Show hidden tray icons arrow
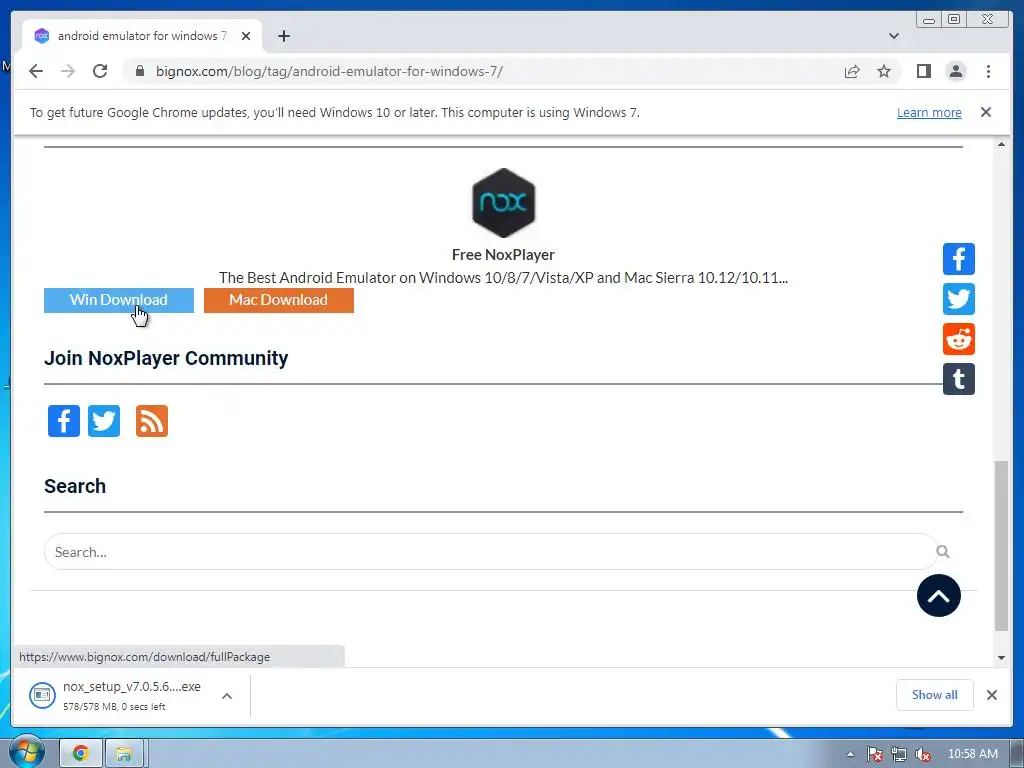 (x=850, y=754)
